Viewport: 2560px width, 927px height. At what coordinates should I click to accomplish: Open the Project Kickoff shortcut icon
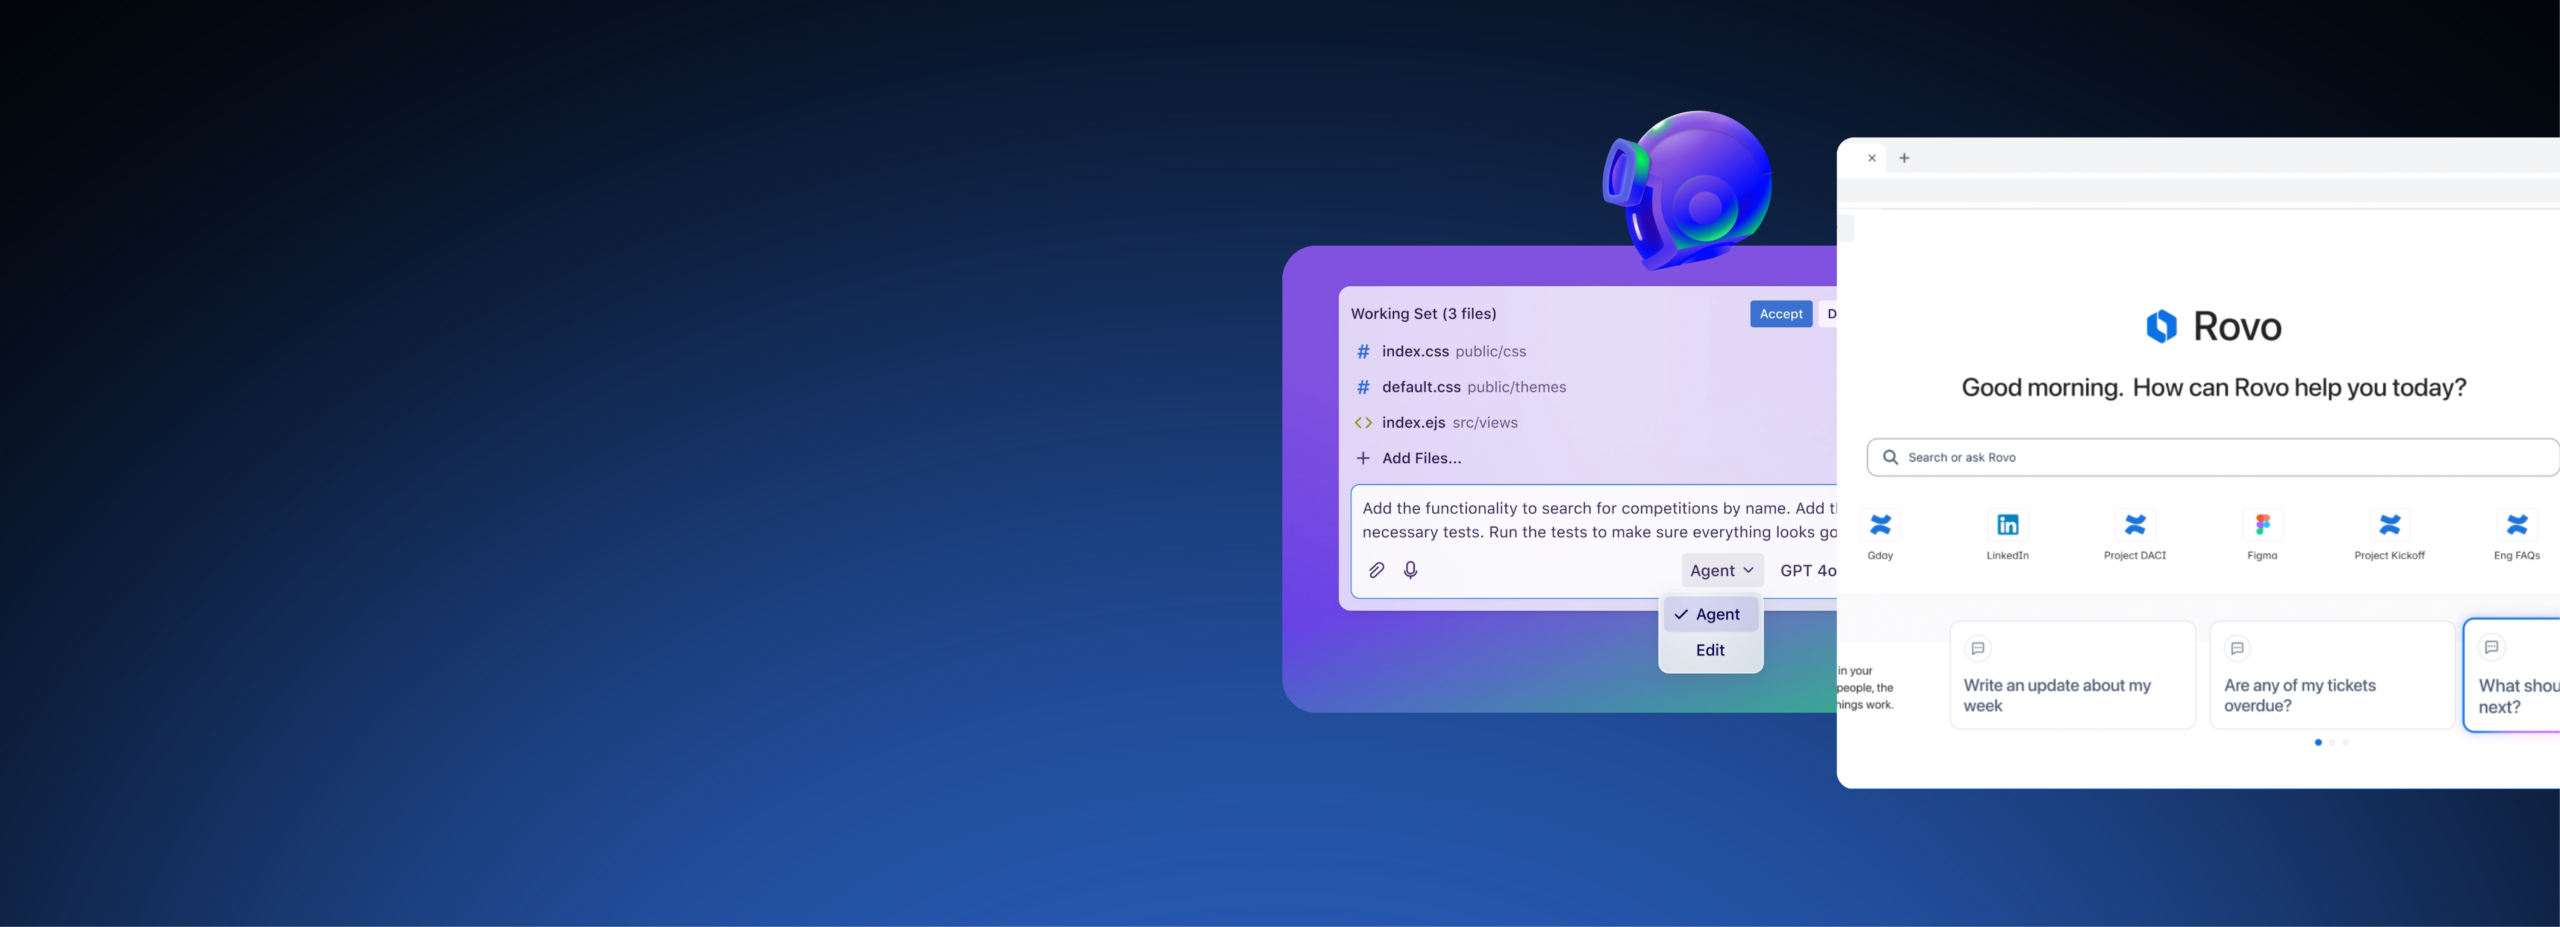tap(2389, 524)
